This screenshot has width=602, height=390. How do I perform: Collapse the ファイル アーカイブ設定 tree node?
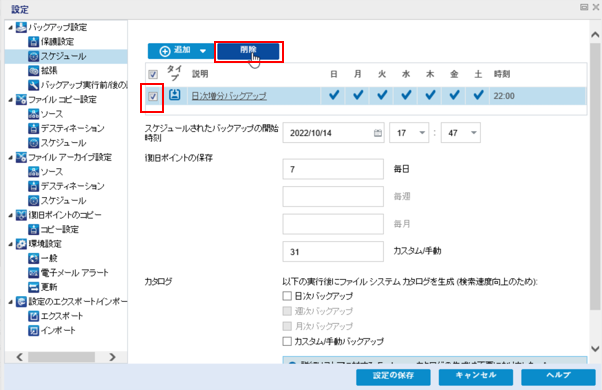pos(10,157)
